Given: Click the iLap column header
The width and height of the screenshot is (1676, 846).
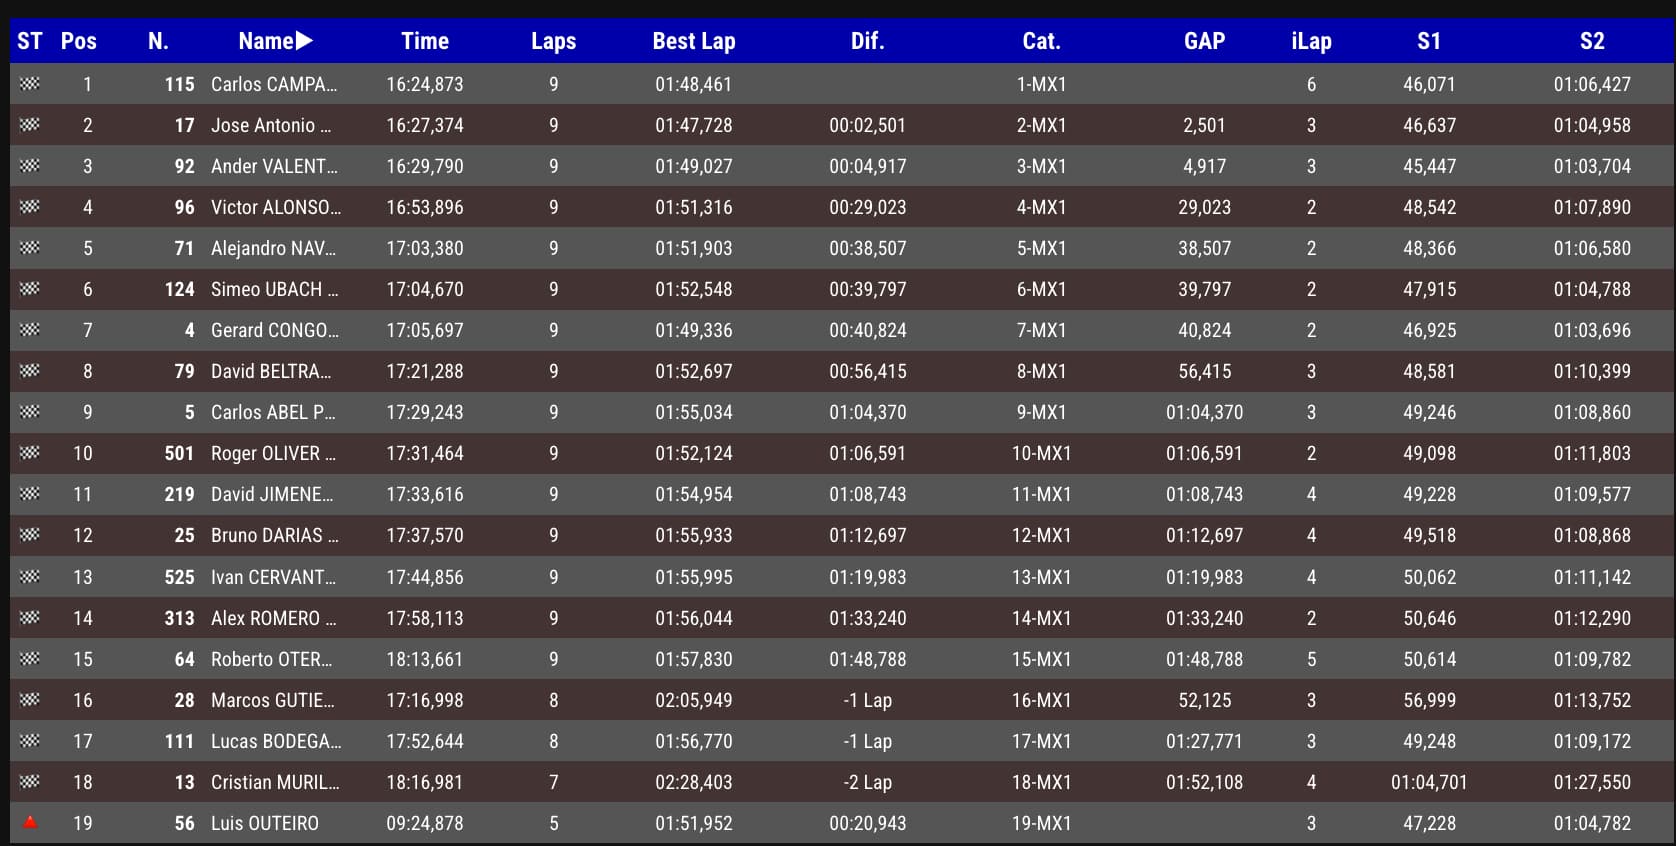Looking at the screenshot, I should click(x=1310, y=41).
